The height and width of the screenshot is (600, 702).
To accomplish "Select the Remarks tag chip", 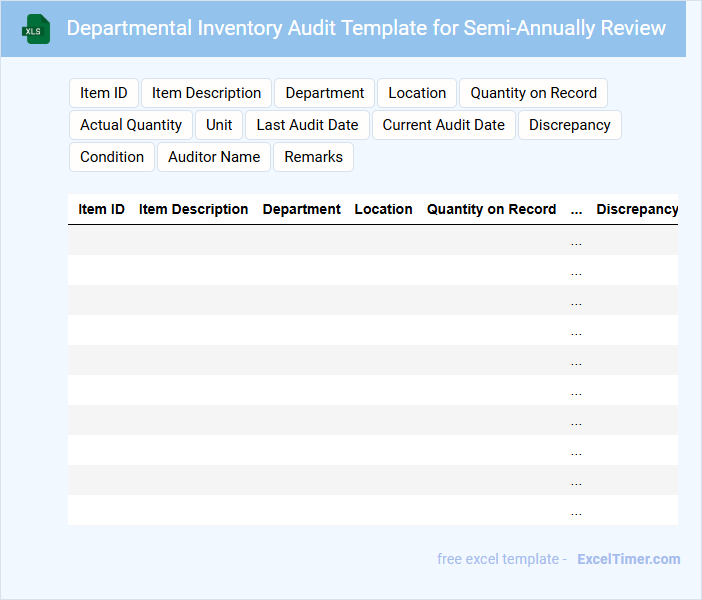I will pyautogui.click(x=313, y=157).
